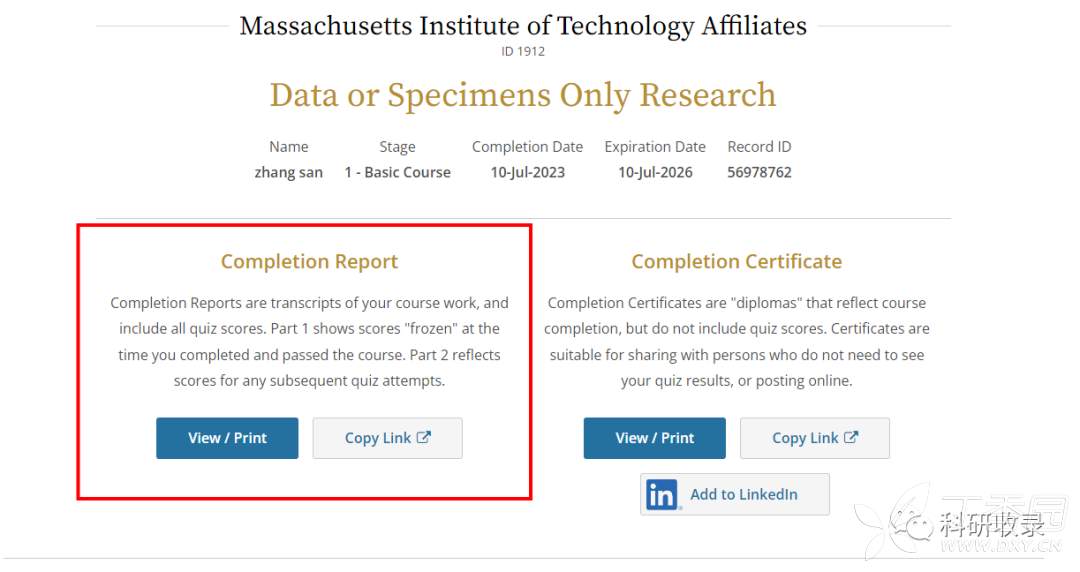The image size is (1080, 572).
Task: Click the Completion Reports description paragraph
Action: 309,341
